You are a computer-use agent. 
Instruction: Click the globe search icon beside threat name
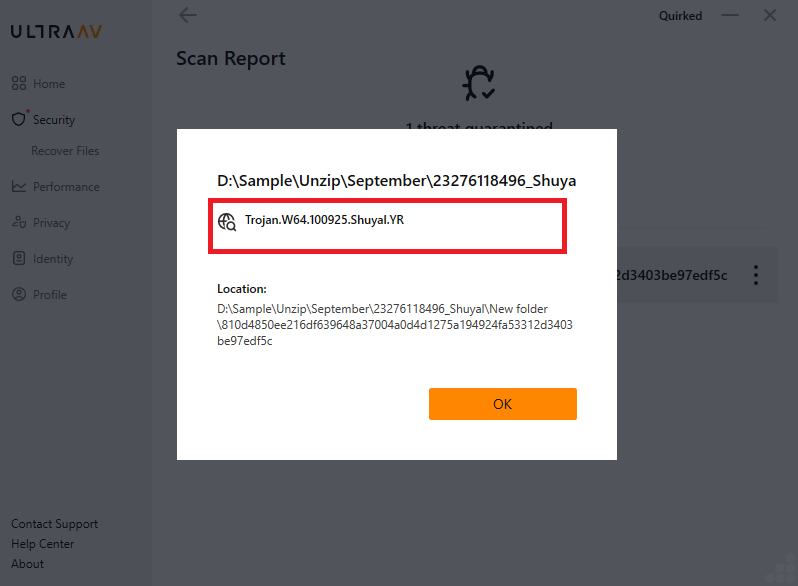point(227,222)
